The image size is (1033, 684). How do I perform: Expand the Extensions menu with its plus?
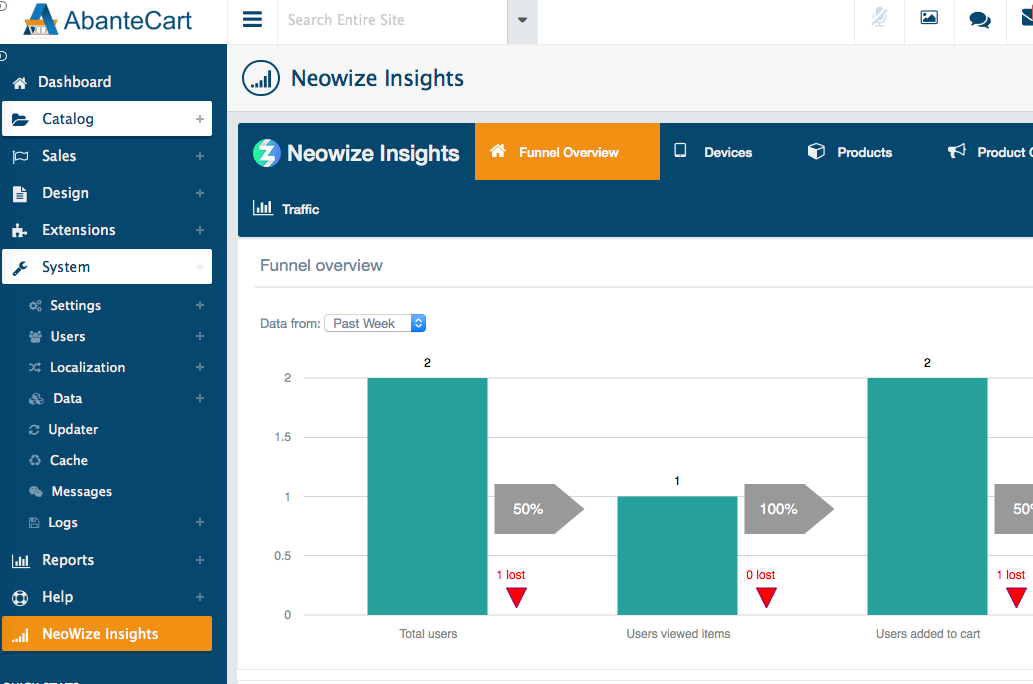[x=200, y=230]
